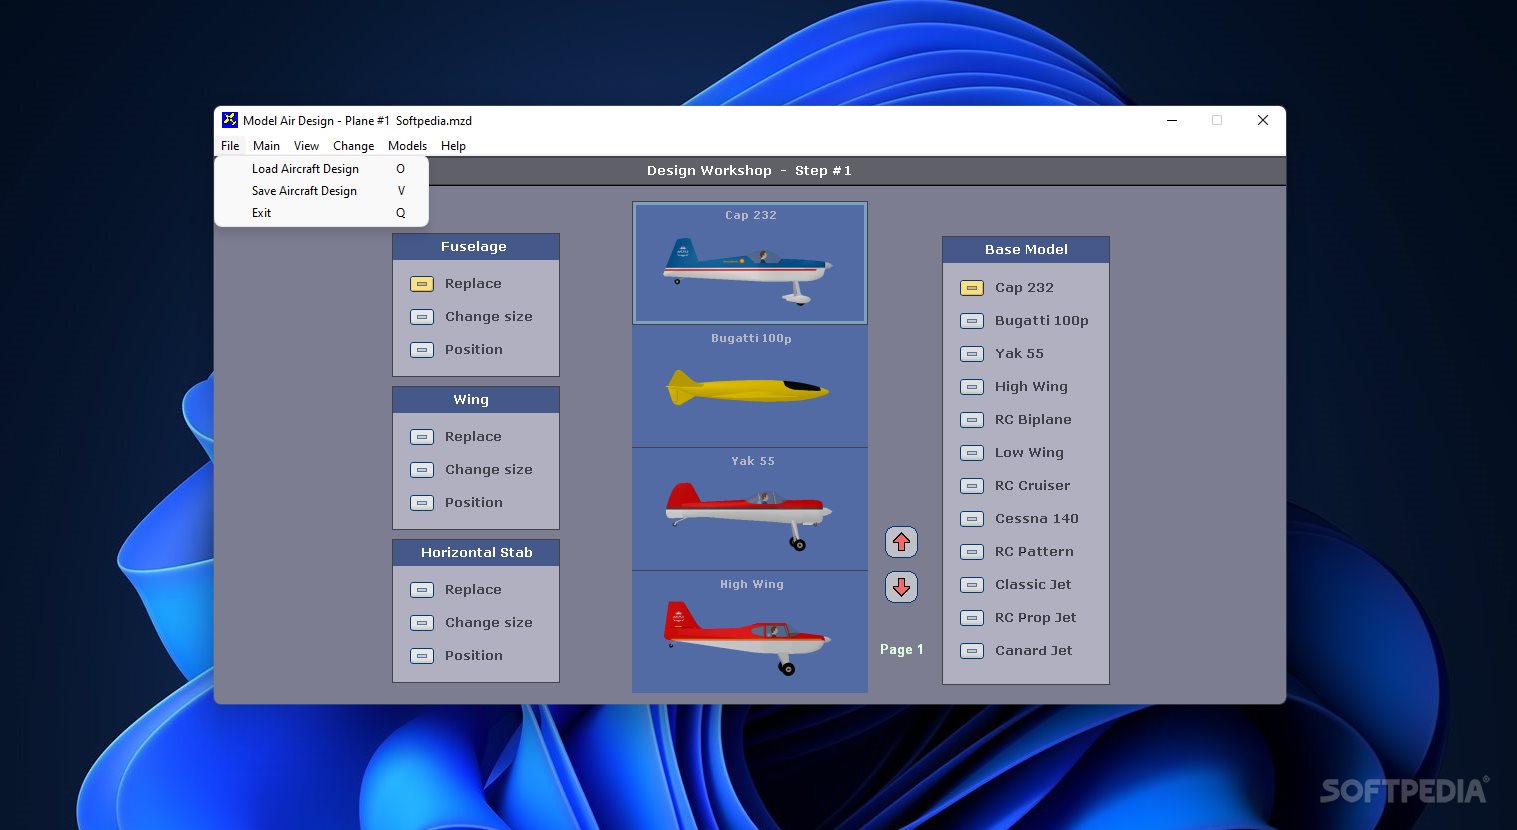1517x830 pixels.
Task: Choose Canard Jet base model button
Action: 972,651
